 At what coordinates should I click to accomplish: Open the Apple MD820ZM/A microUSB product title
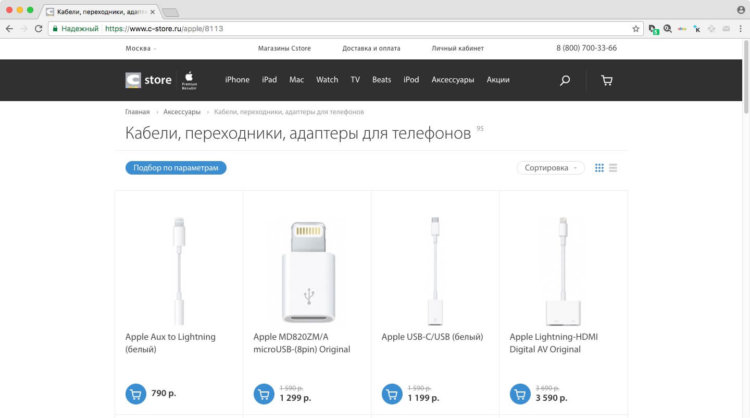click(302, 343)
